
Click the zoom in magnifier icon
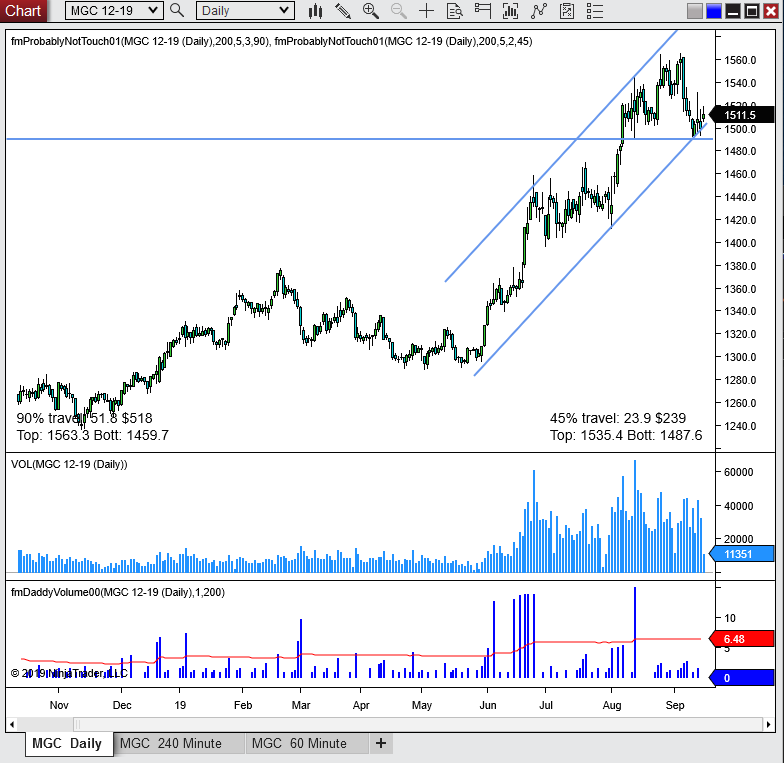click(x=370, y=10)
